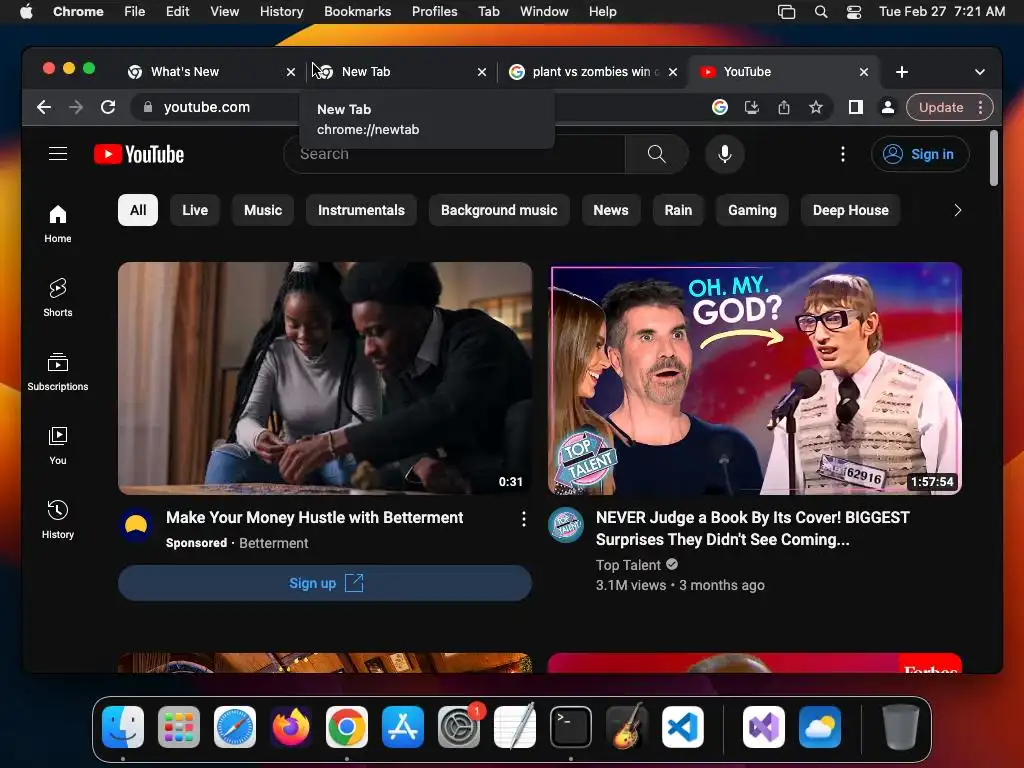The height and width of the screenshot is (768, 1024).
Task: Select the News filter chip
Action: [x=611, y=210]
